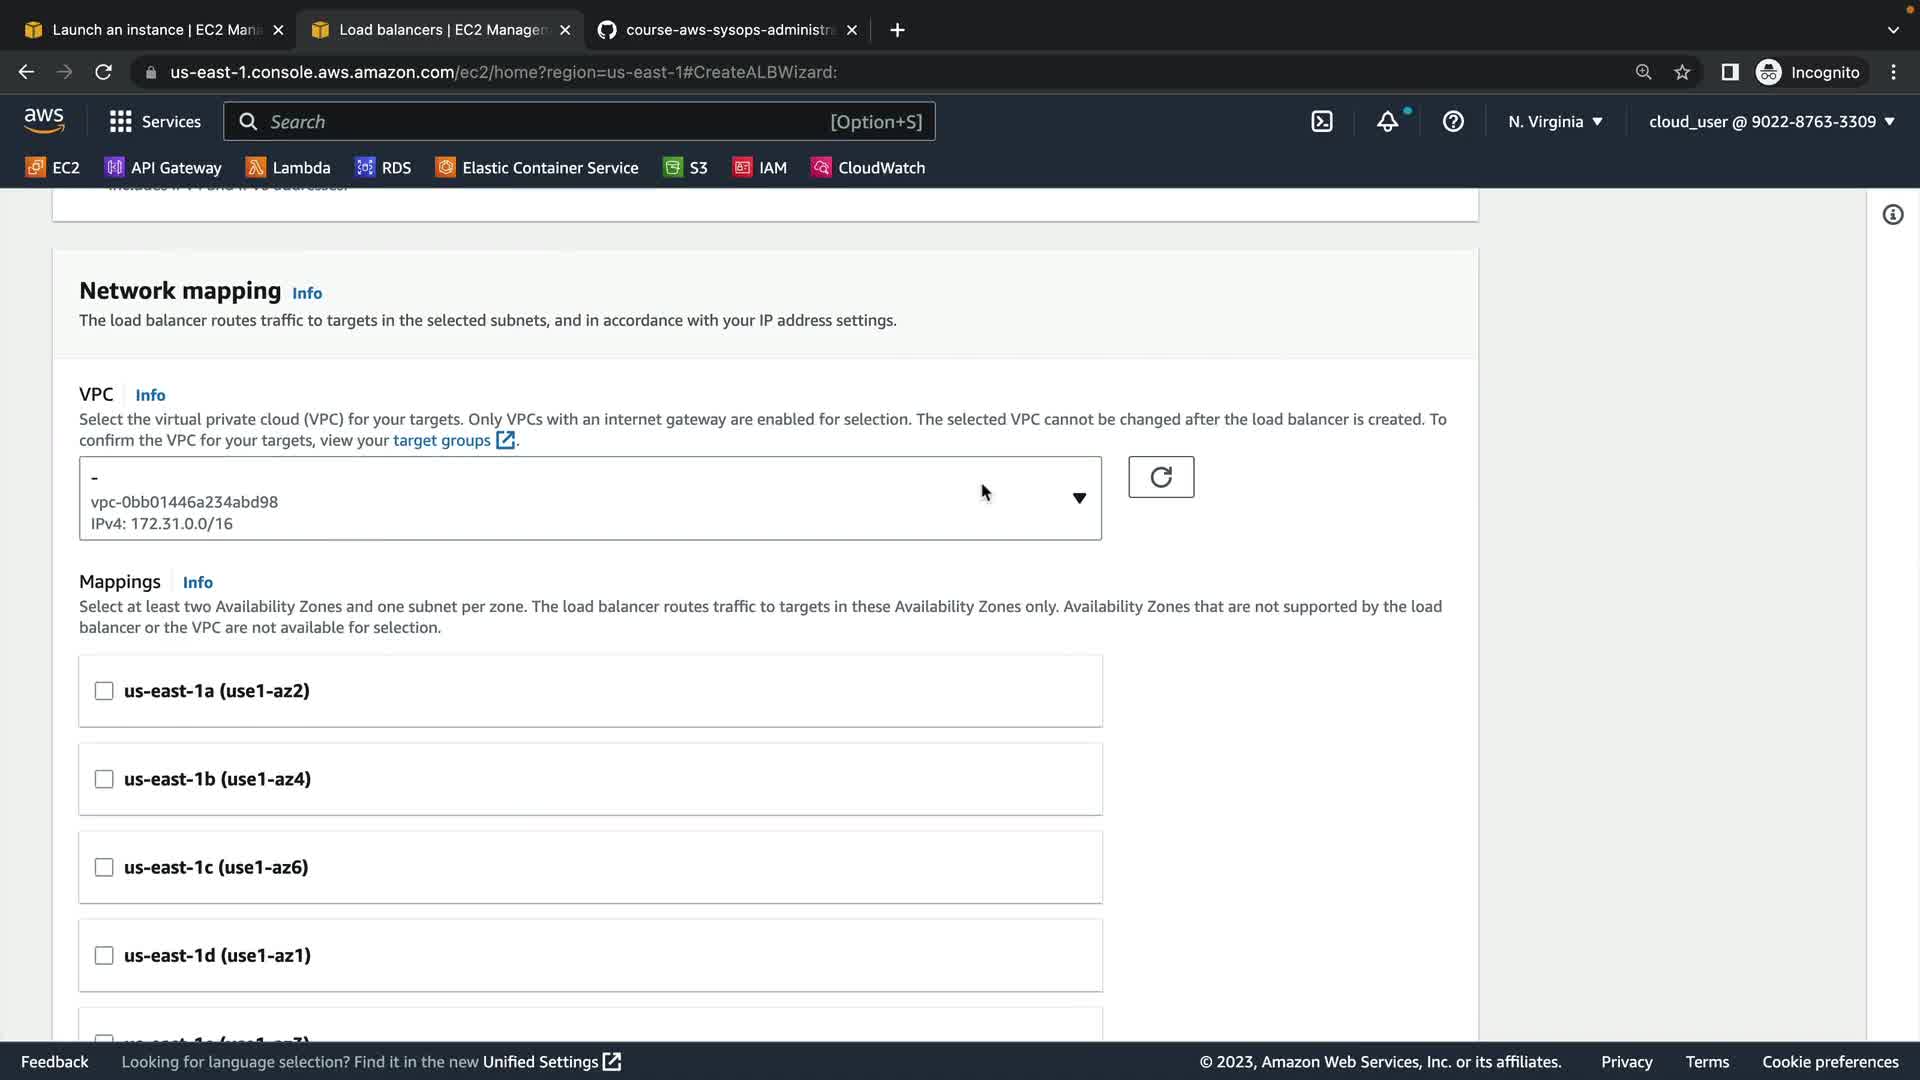Expand the cloud_user account menu
The height and width of the screenshot is (1080, 1920).
point(1771,122)
